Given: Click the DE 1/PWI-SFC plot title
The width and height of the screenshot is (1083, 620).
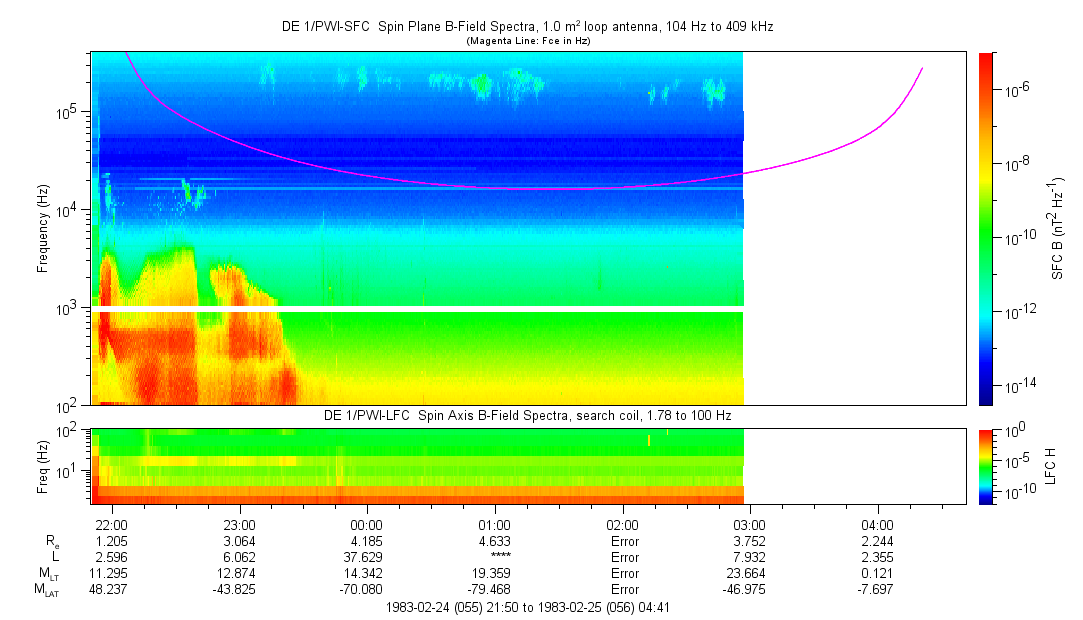Looking at the screenshot, I should click(527, 27).
